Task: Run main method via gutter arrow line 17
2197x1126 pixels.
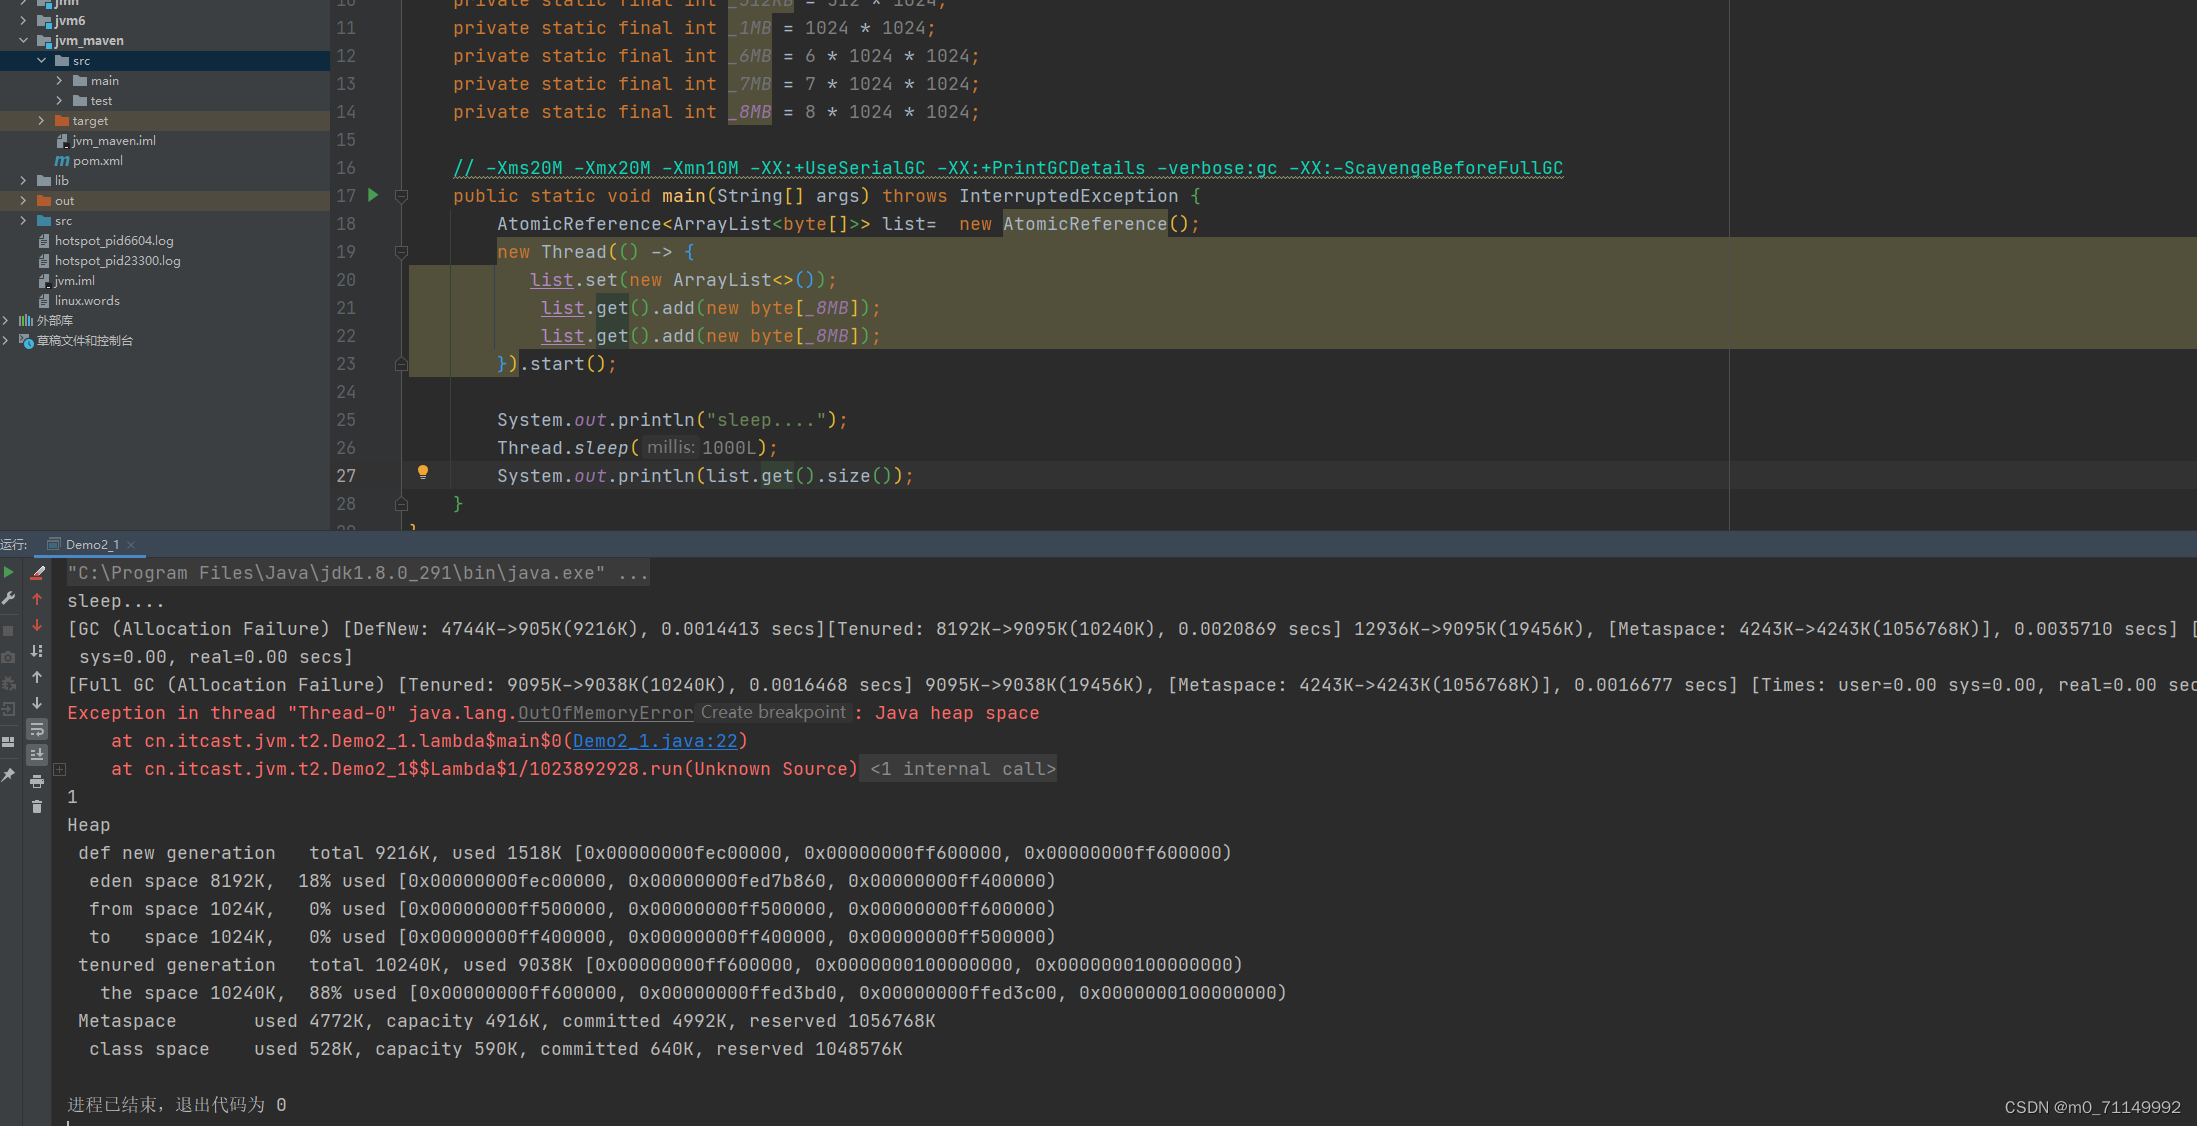Action: coord(373,195)
